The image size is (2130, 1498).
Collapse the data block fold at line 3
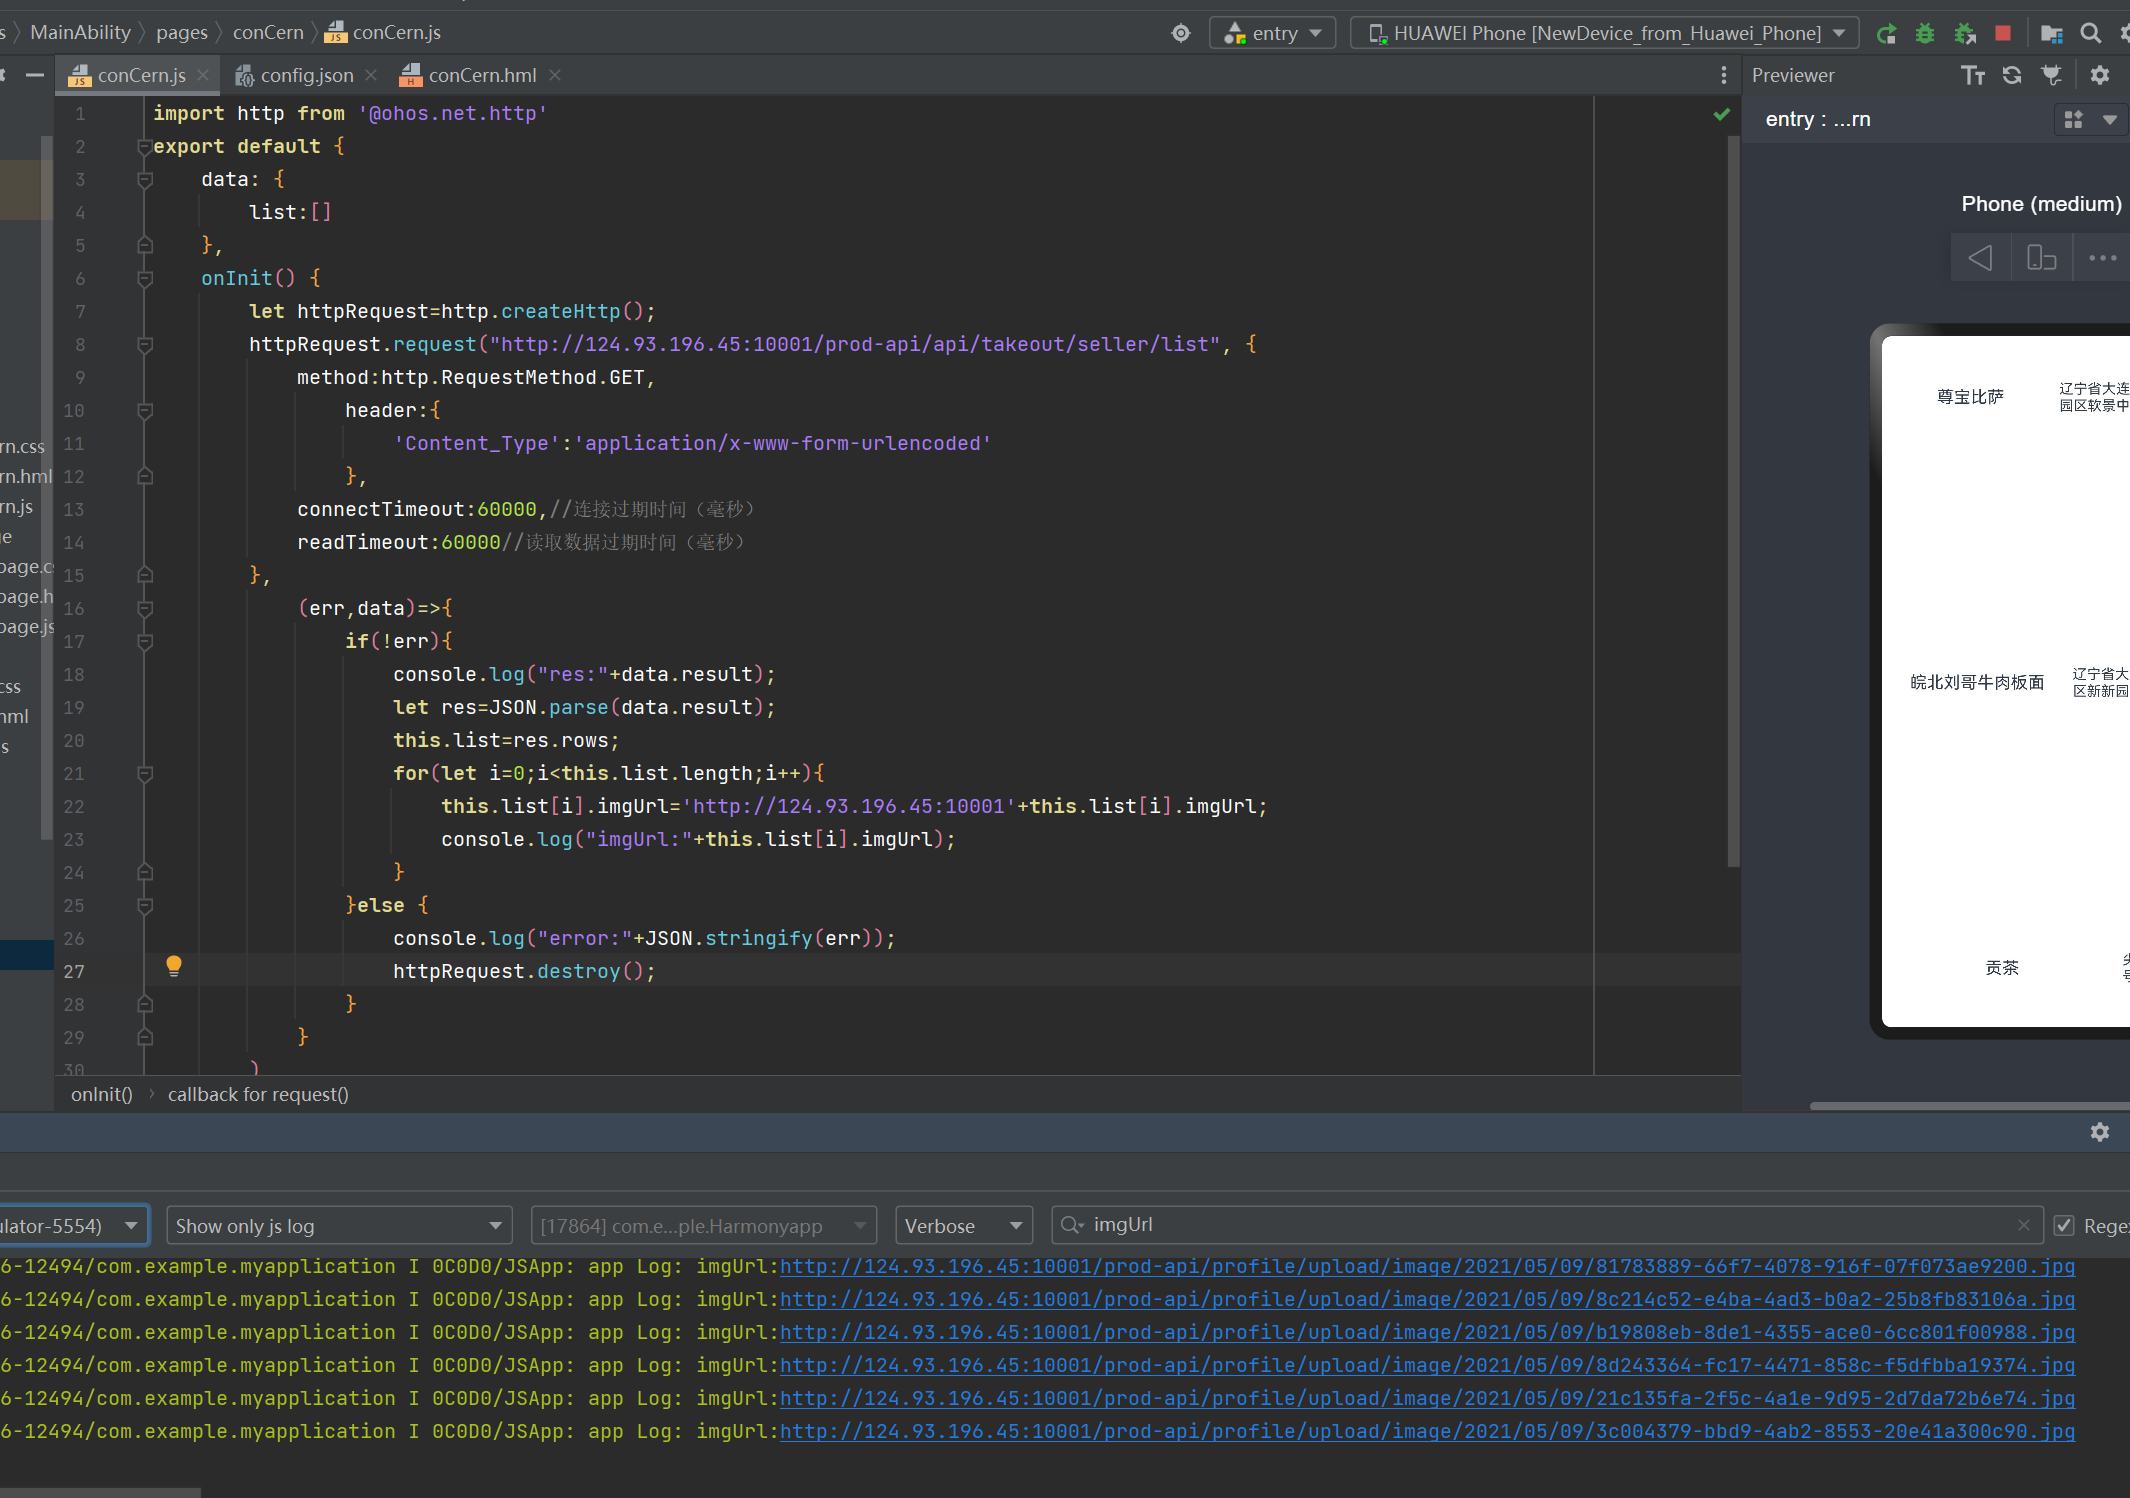point(145,180)
